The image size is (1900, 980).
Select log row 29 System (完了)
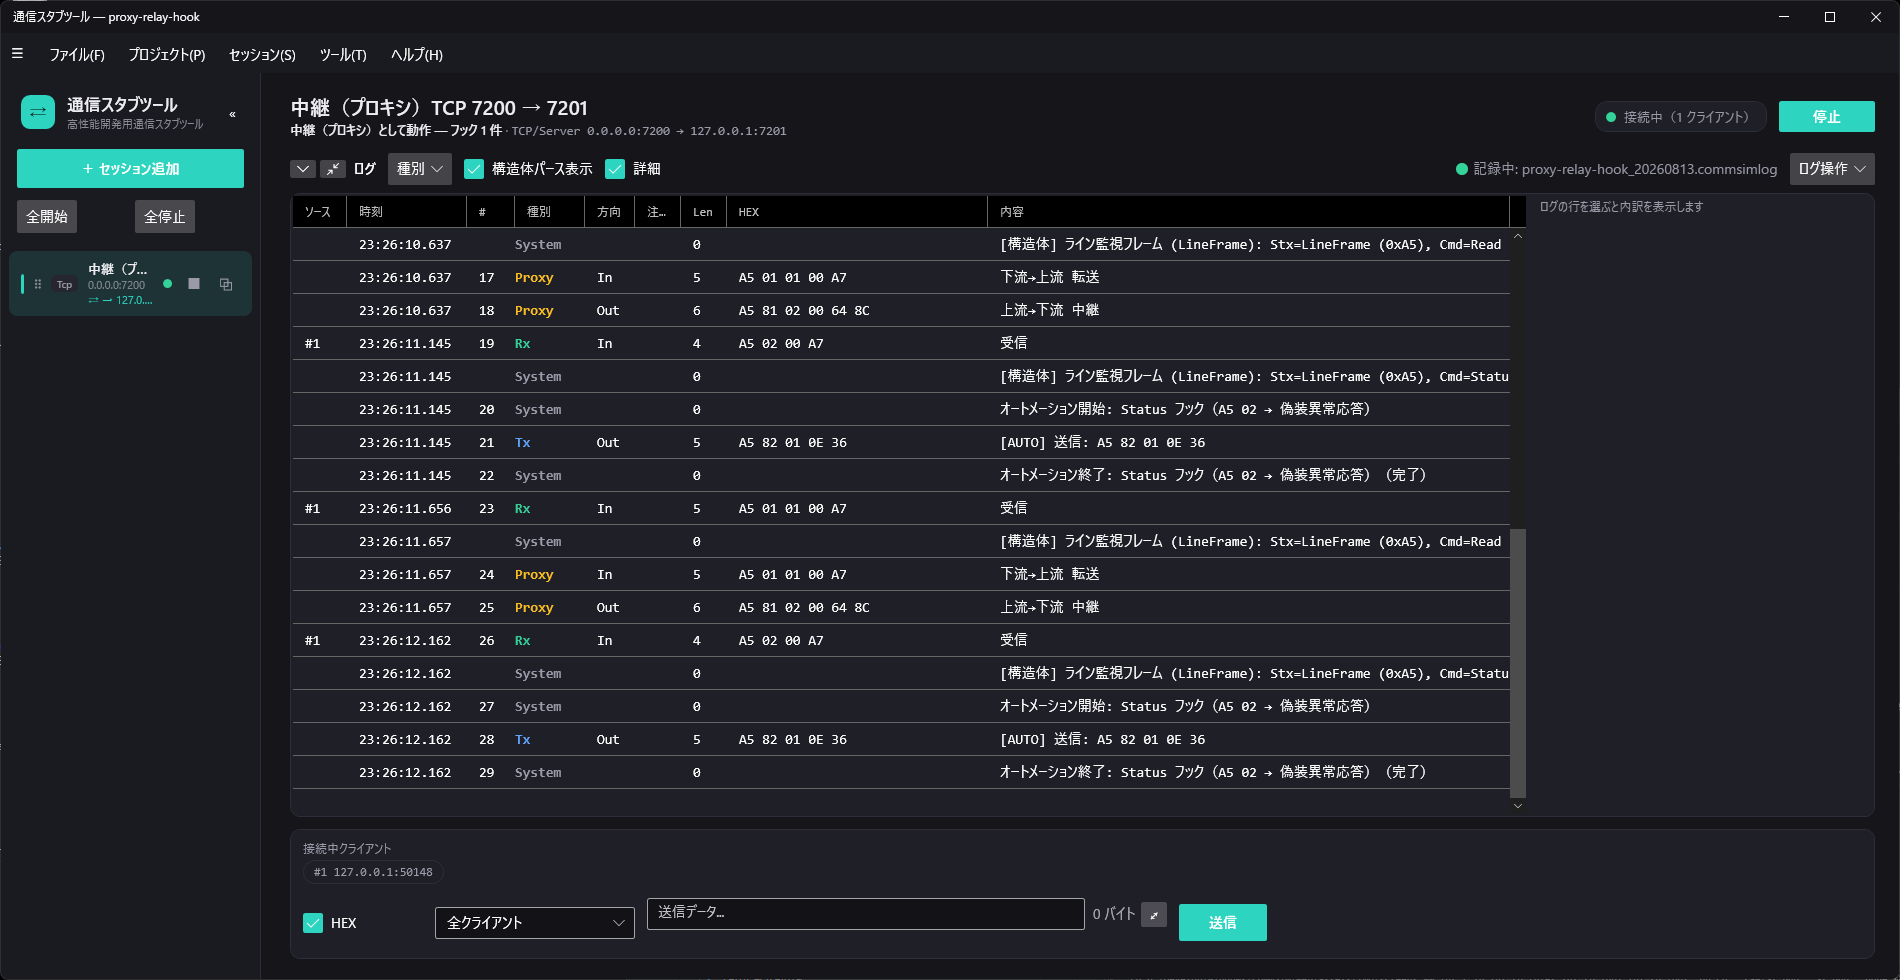(901, 772)
